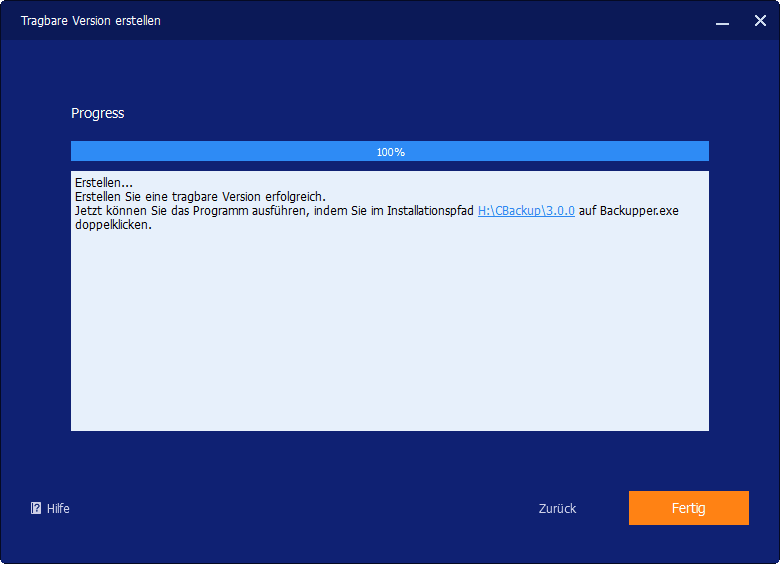Click the first log line, Erstellen...
The height and width of the screenshot is (564, 780).
pyautogui.click(x=104, y=184)
